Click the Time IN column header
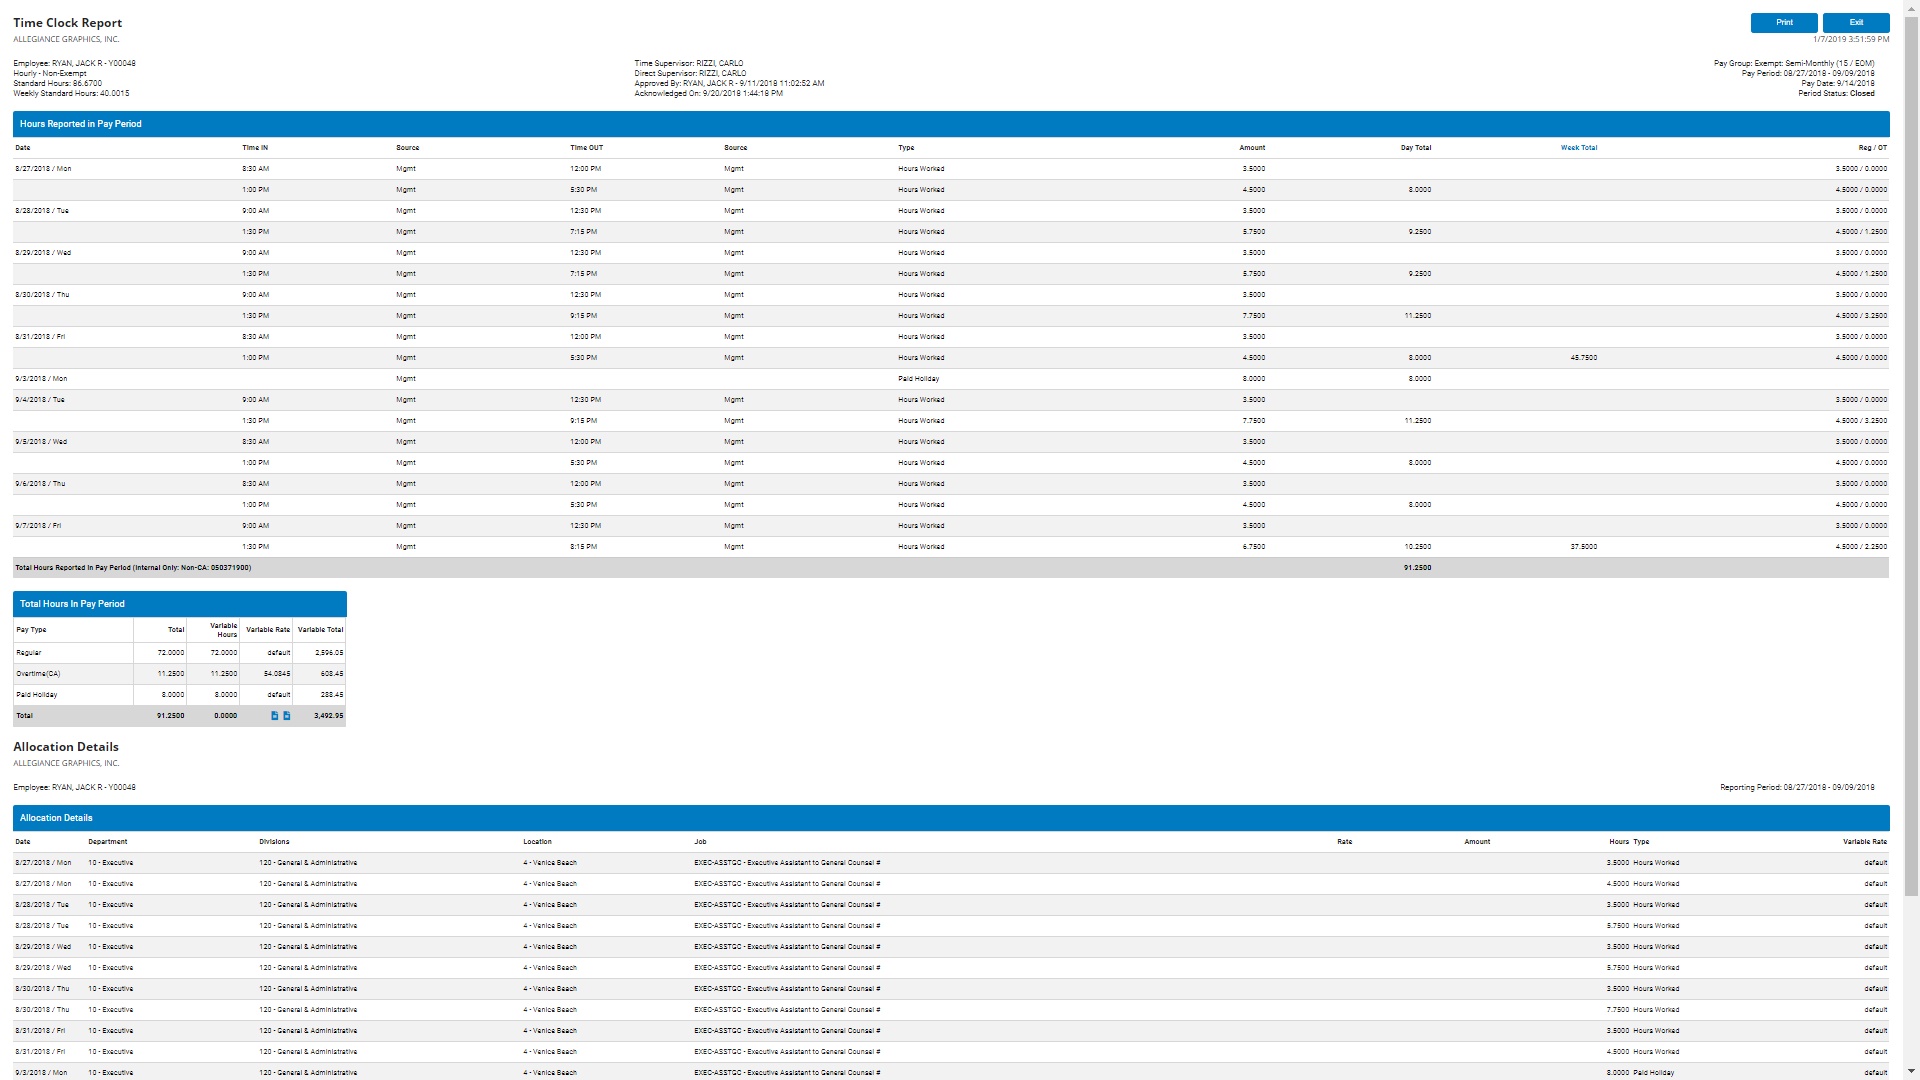The image size is (1920, 1080). click(x=255, y=148)
